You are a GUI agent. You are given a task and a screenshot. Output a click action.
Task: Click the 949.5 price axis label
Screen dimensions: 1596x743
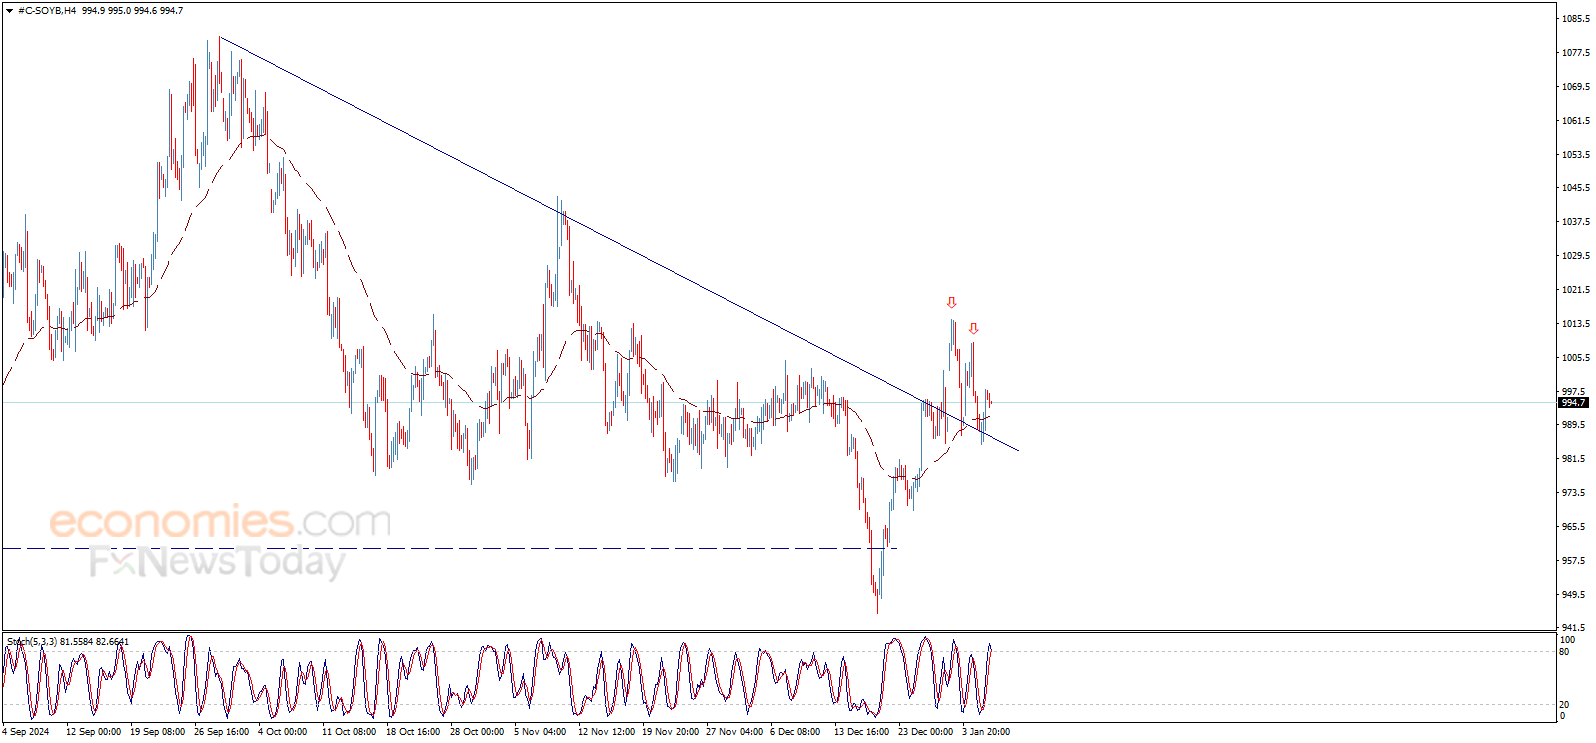click(1574, 595)
